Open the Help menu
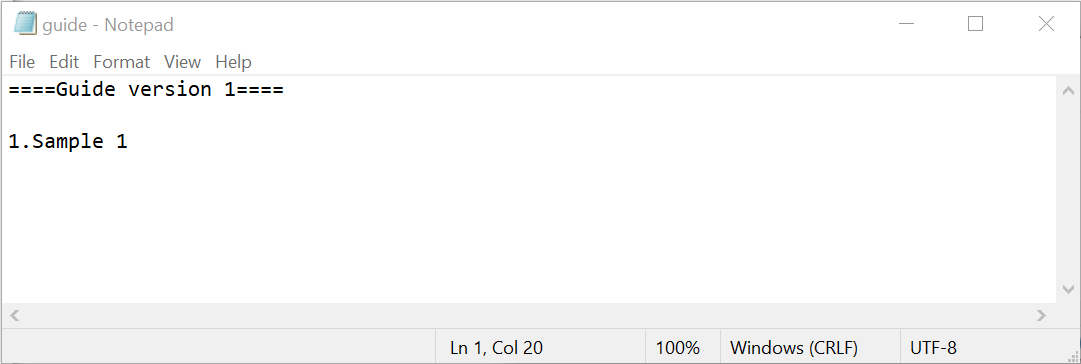Image resolution: width=1081 pixels, height=364 pixels. [233, 62]
